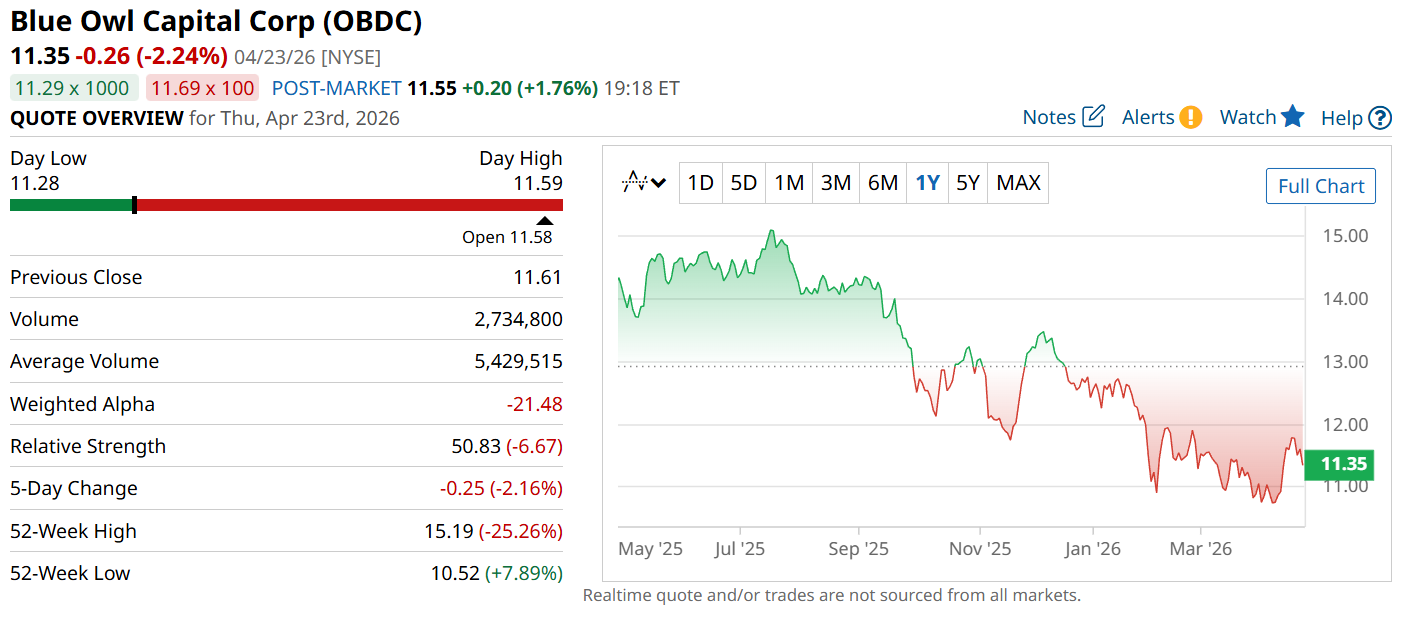
Task: Select the 1D chart range
Action: 700,183
